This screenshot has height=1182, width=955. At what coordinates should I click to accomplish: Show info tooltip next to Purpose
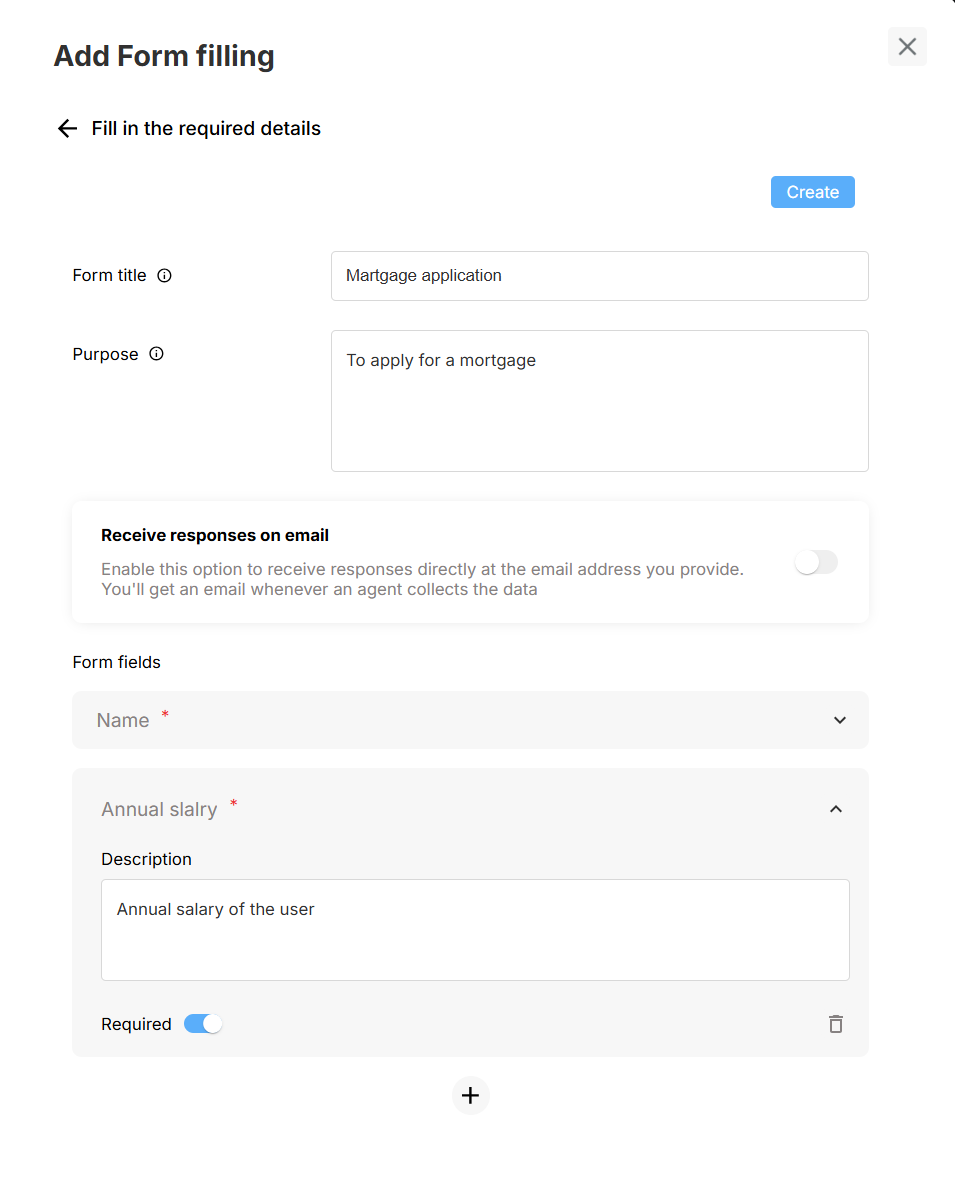(156, 354)
